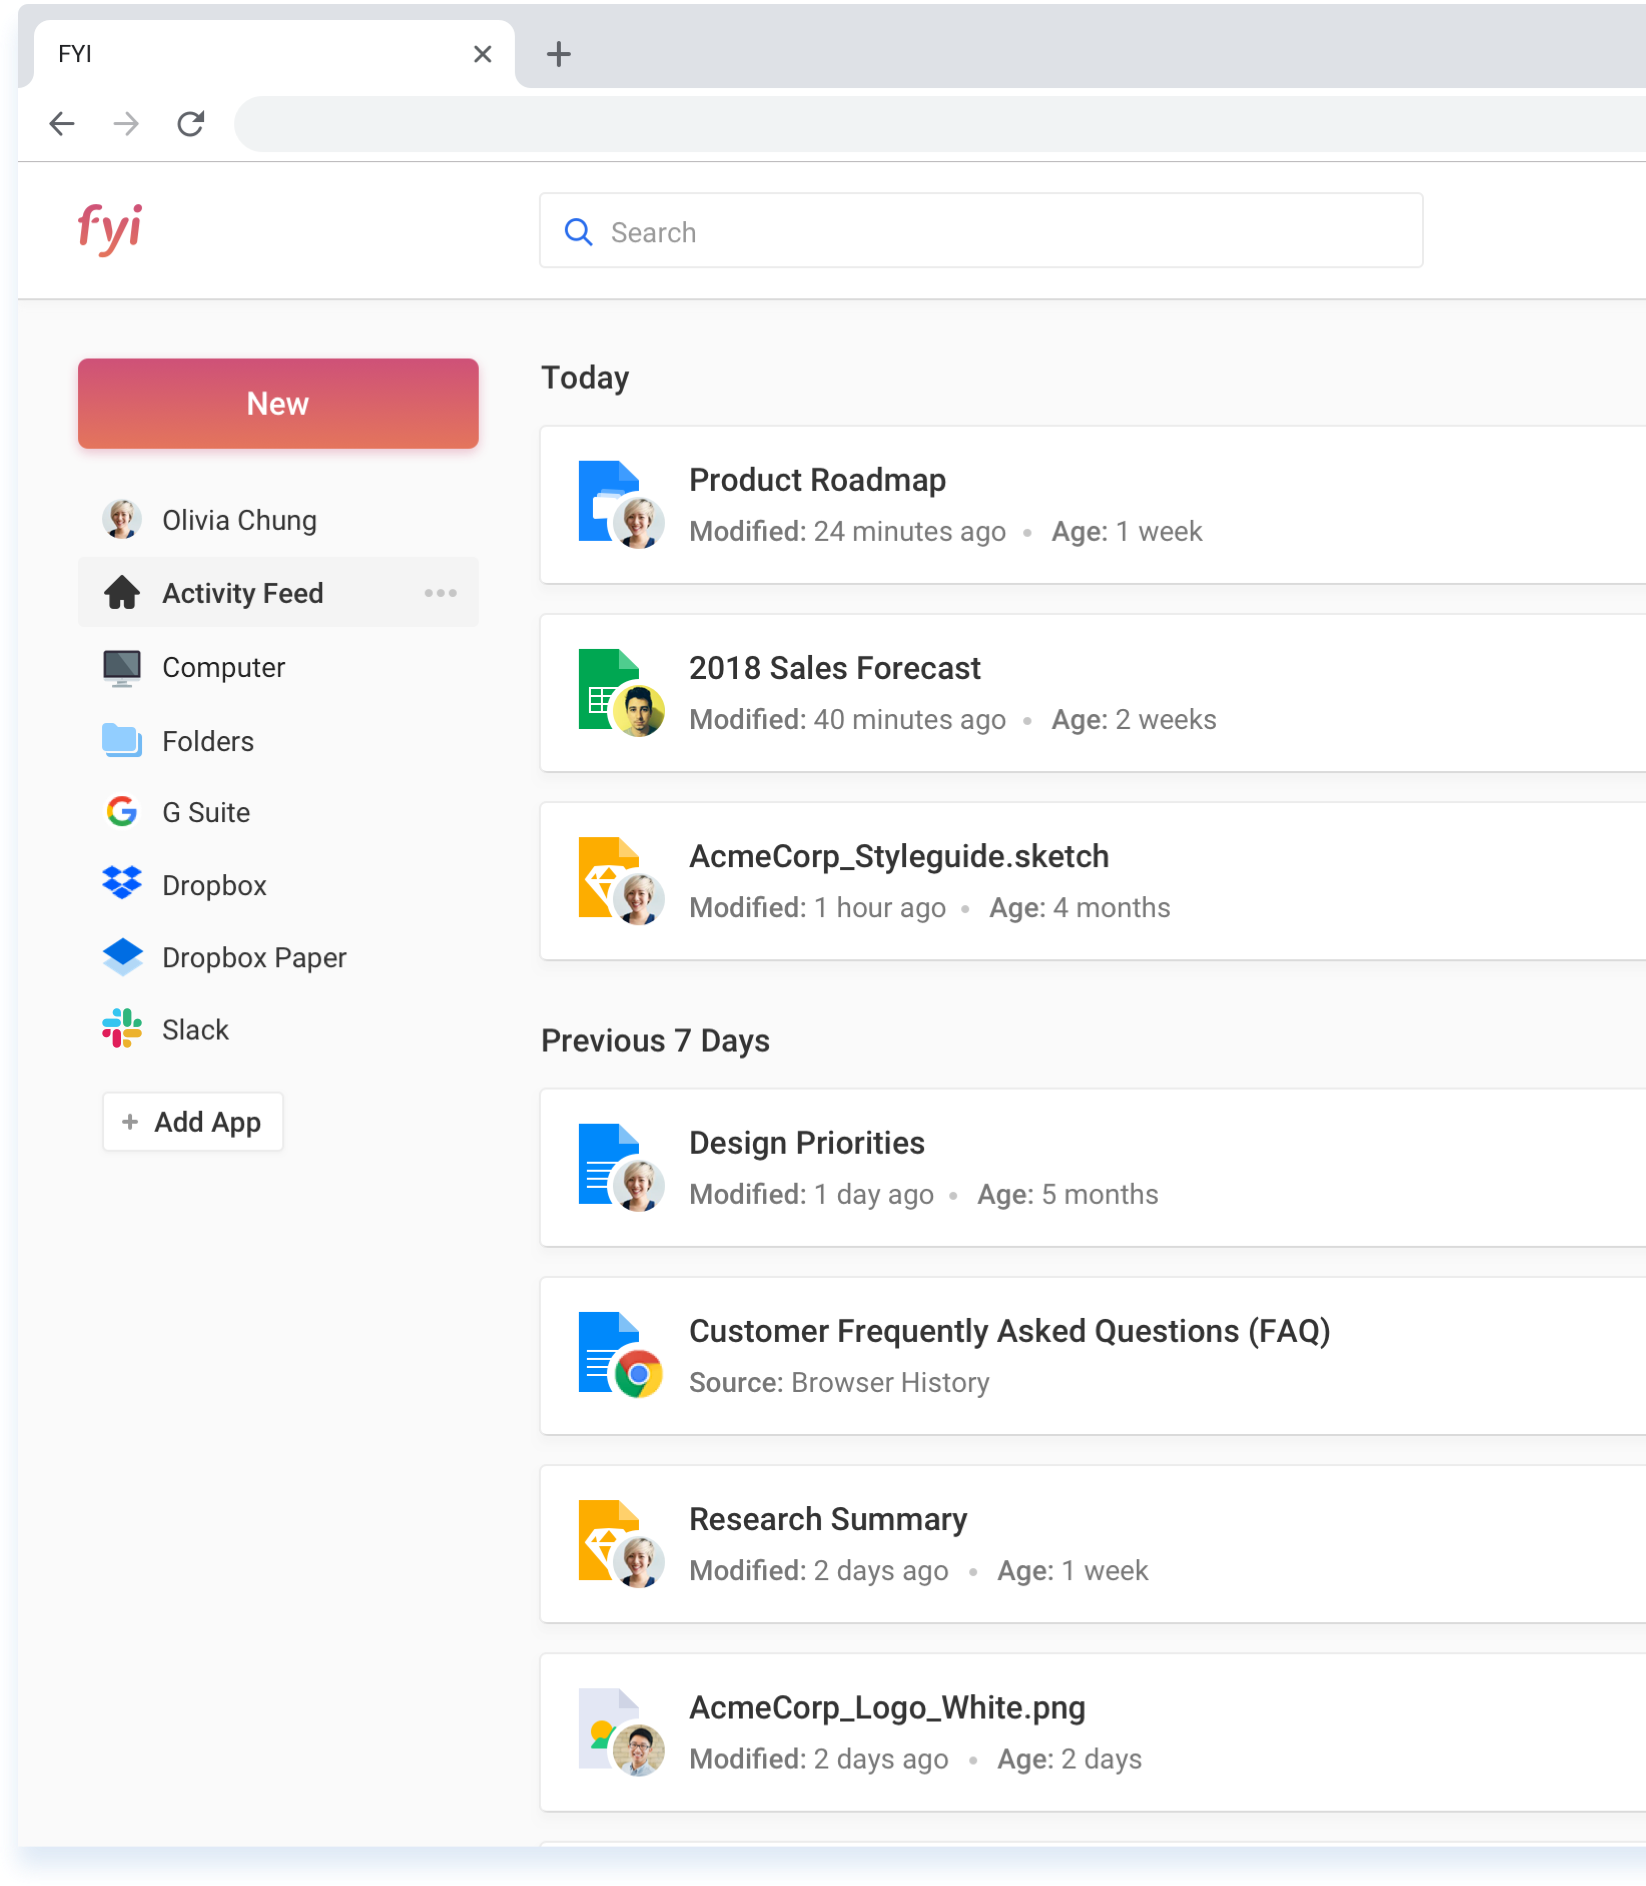Go back with browser back arrow
Screen dimensions: 1646x1886
[x=62, y=124]
